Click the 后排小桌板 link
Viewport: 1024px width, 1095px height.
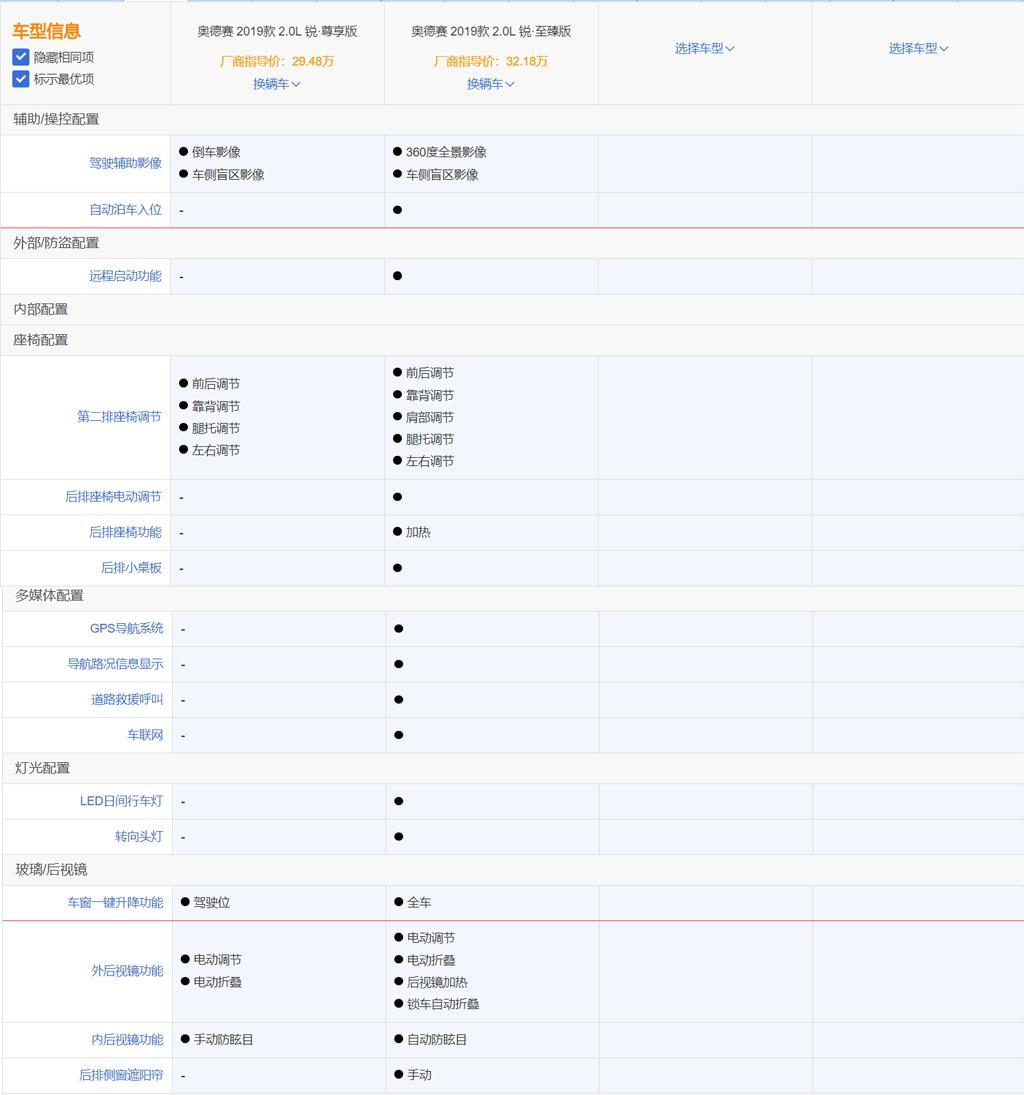click(x=131, y=568)
